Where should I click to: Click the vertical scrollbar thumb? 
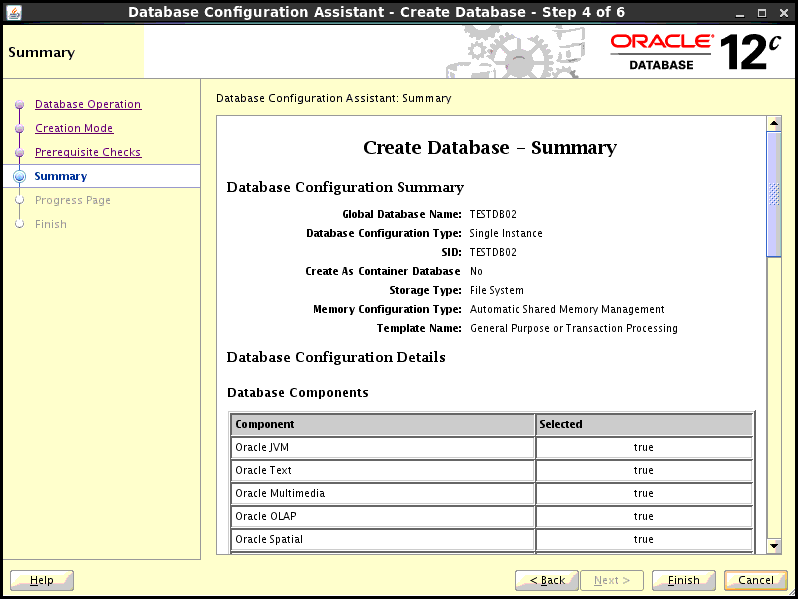click(774, 194)
